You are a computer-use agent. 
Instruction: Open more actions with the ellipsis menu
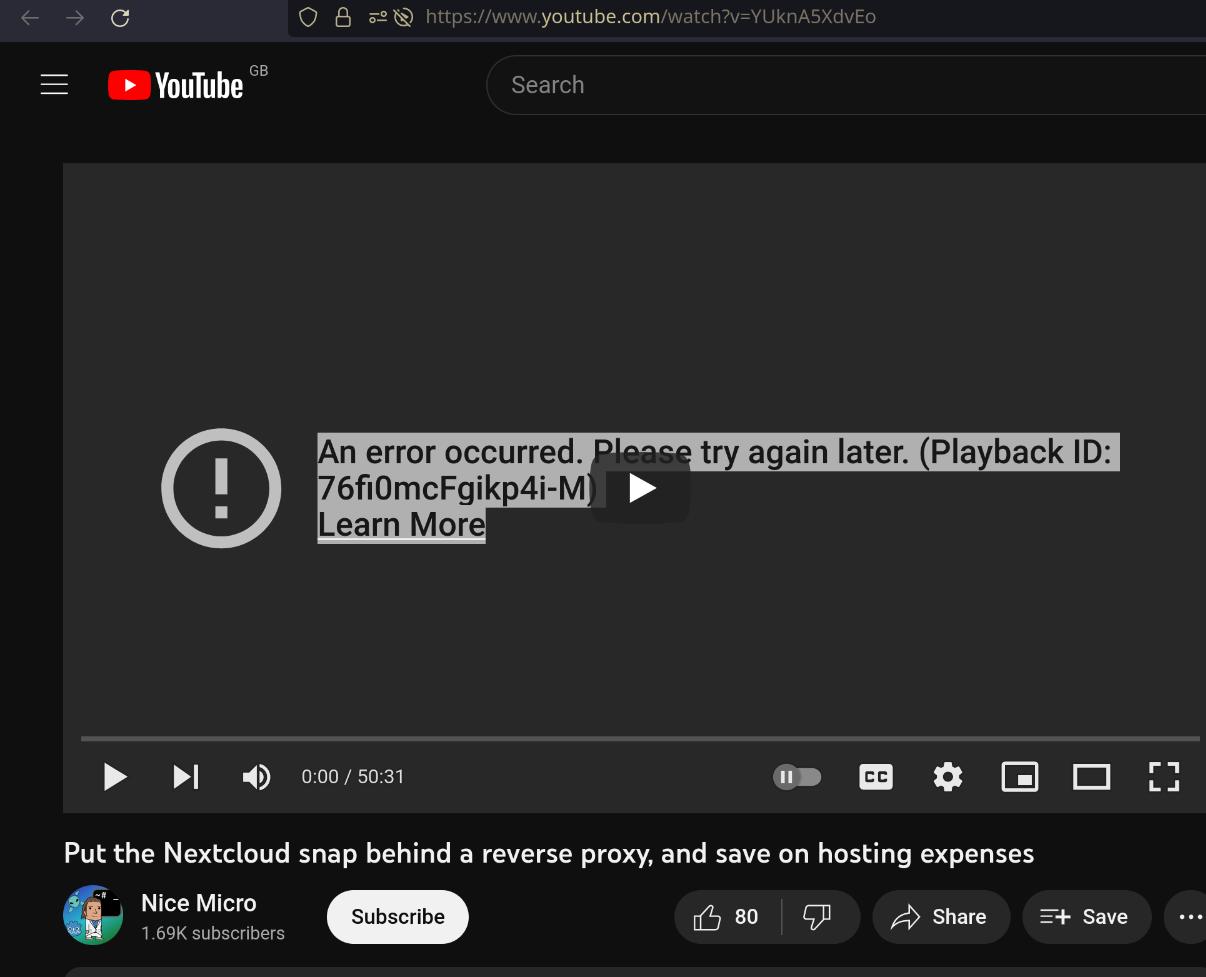1189,916
